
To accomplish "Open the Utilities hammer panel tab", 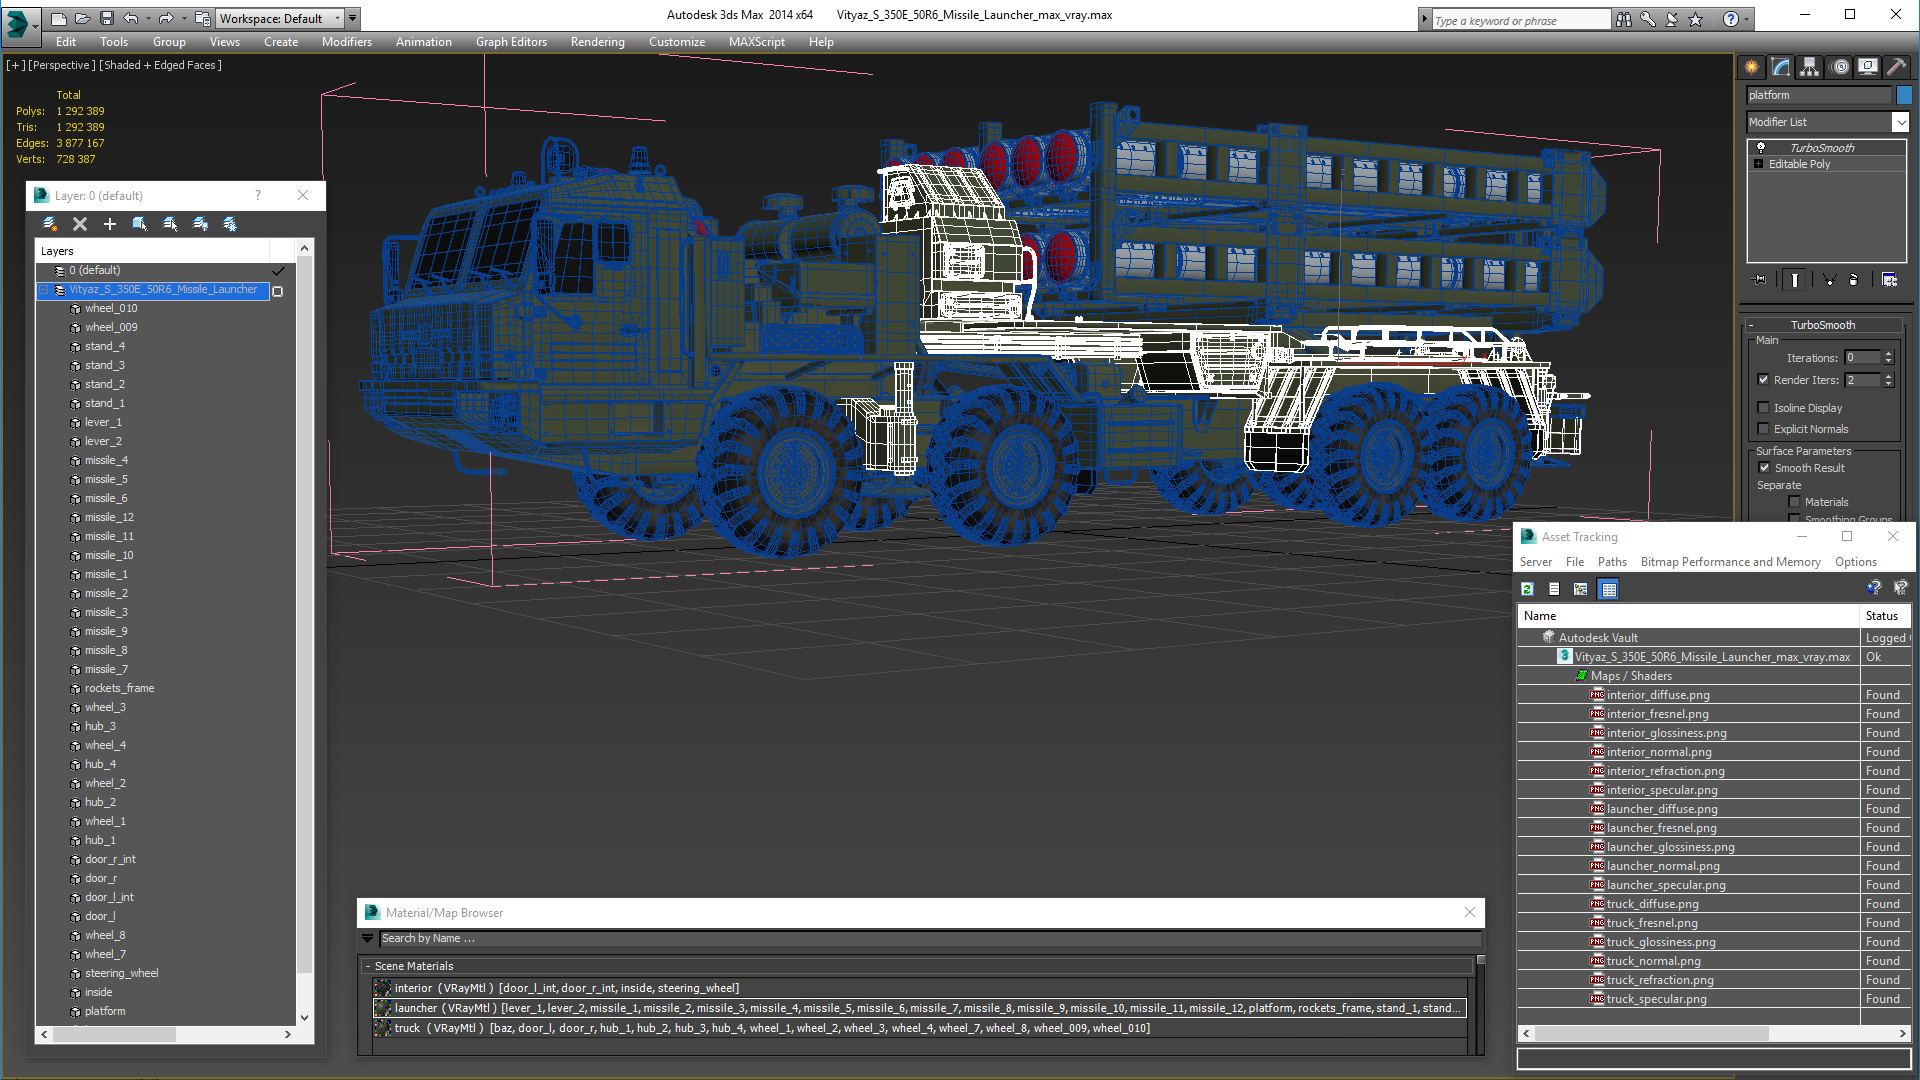I will pos(1896,67).
